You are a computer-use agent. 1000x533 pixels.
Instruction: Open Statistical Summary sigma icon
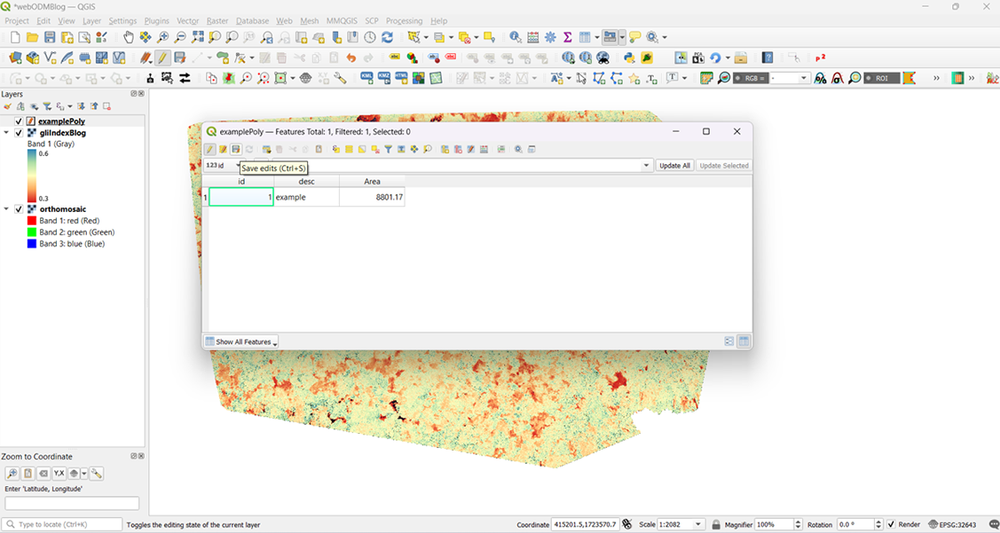click(567, 37)
